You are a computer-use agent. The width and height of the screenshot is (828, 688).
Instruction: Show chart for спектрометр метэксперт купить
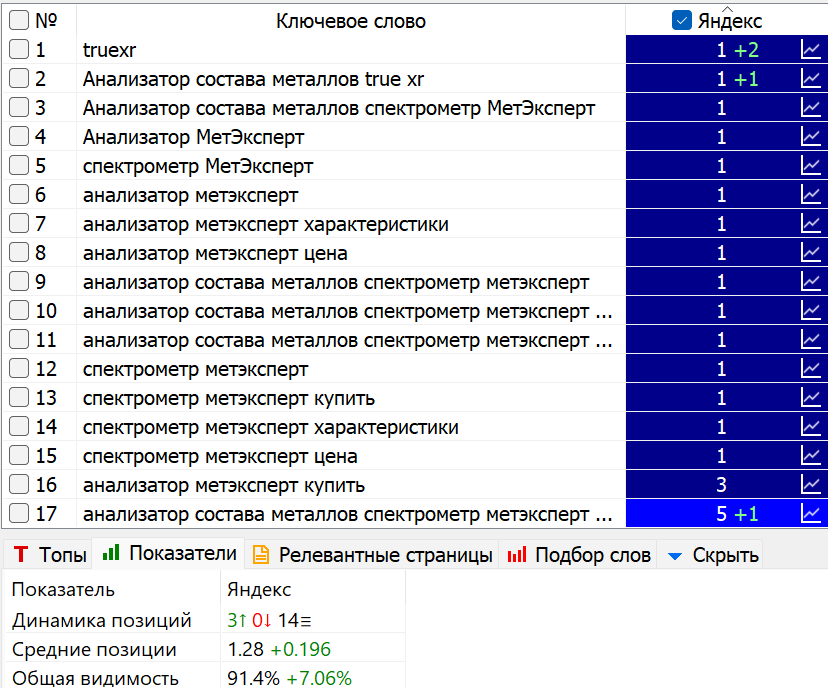click(x=811, y=398)
